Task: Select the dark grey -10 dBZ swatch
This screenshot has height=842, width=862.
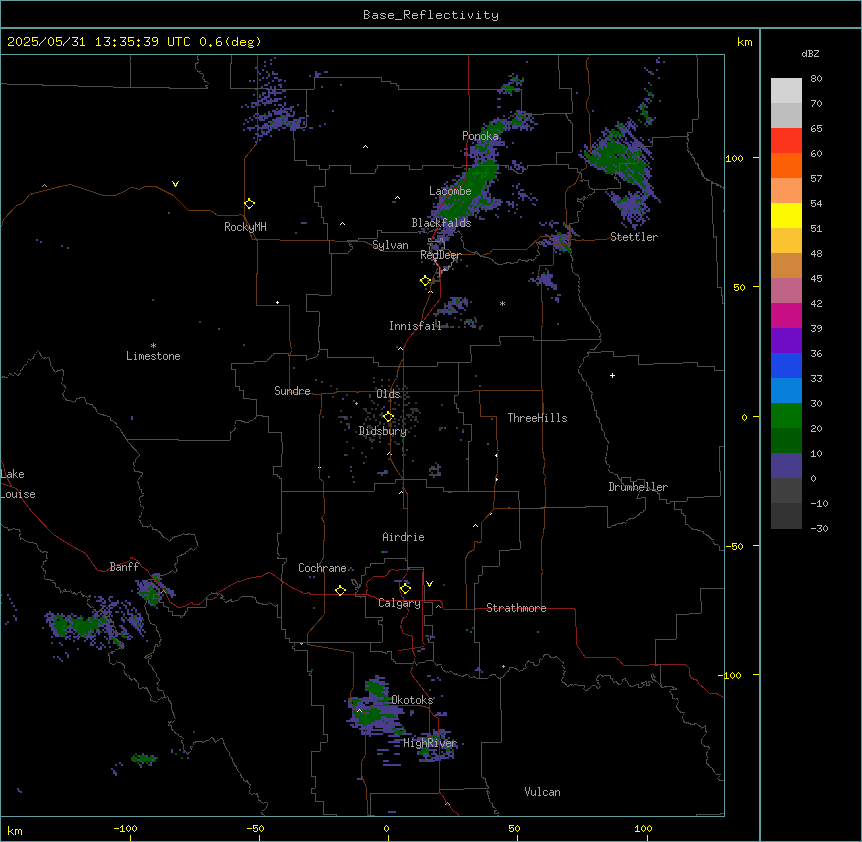Action: (786, 516)
